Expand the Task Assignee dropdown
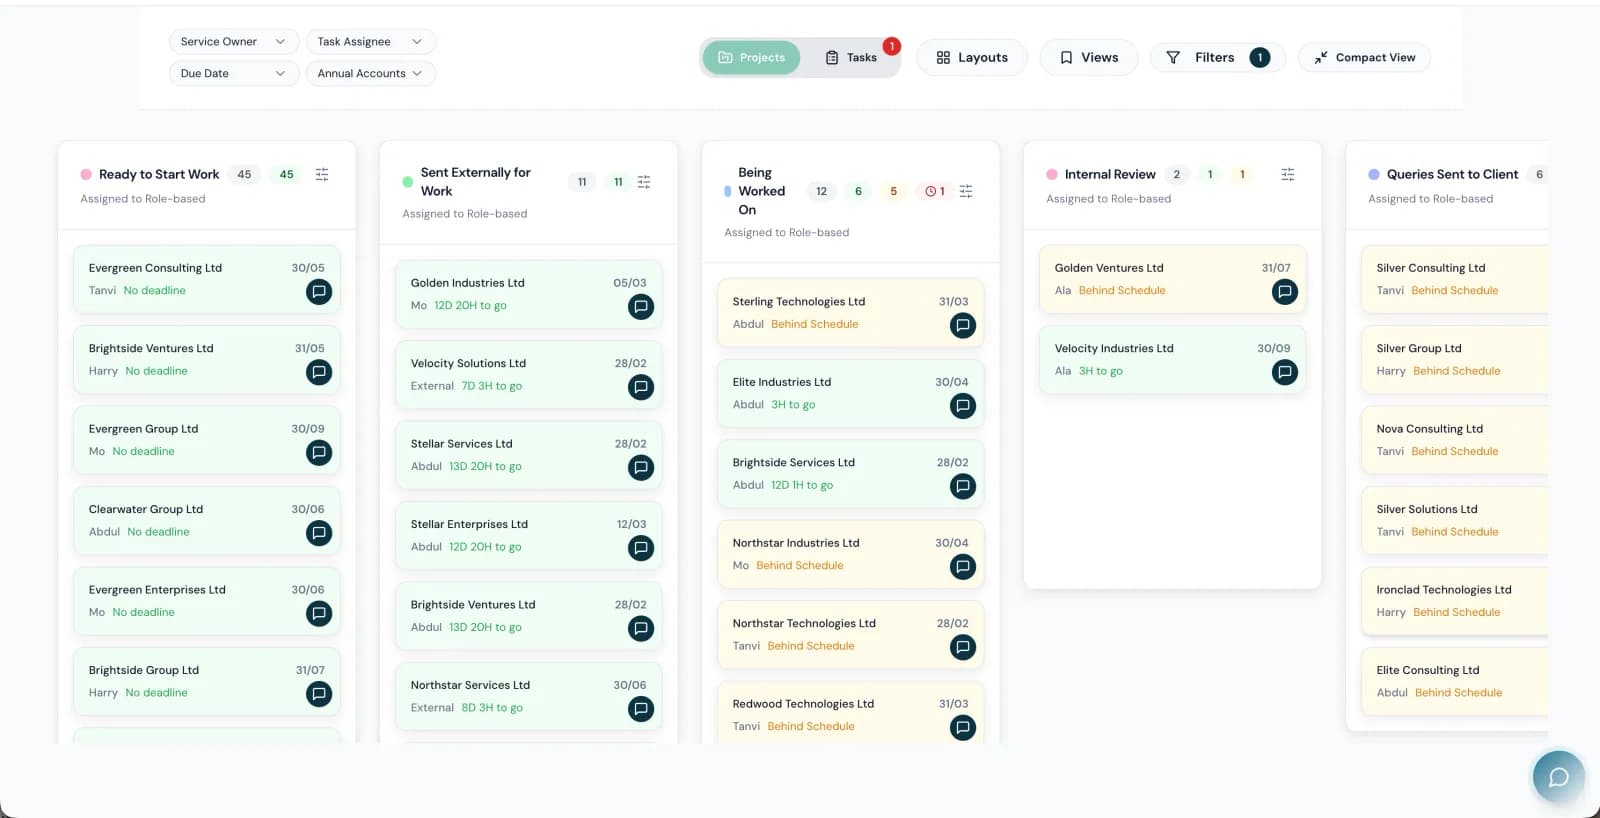1600x818 pixels. 371,41
